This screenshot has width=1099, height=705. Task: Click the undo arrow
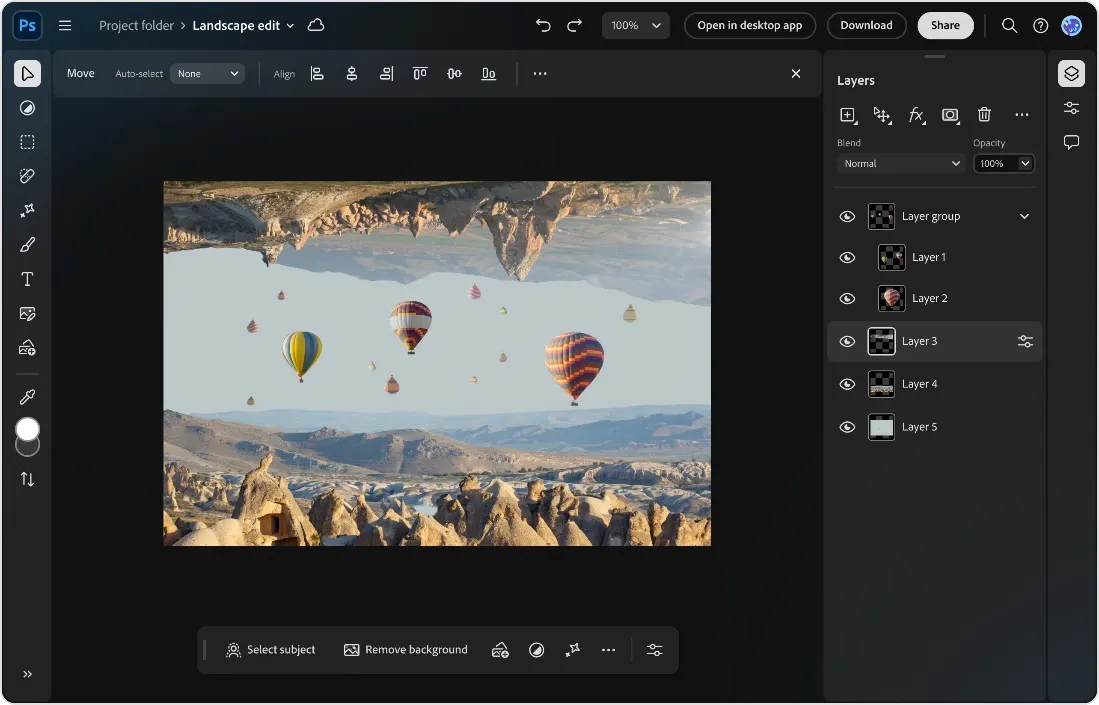click(543, 26)
